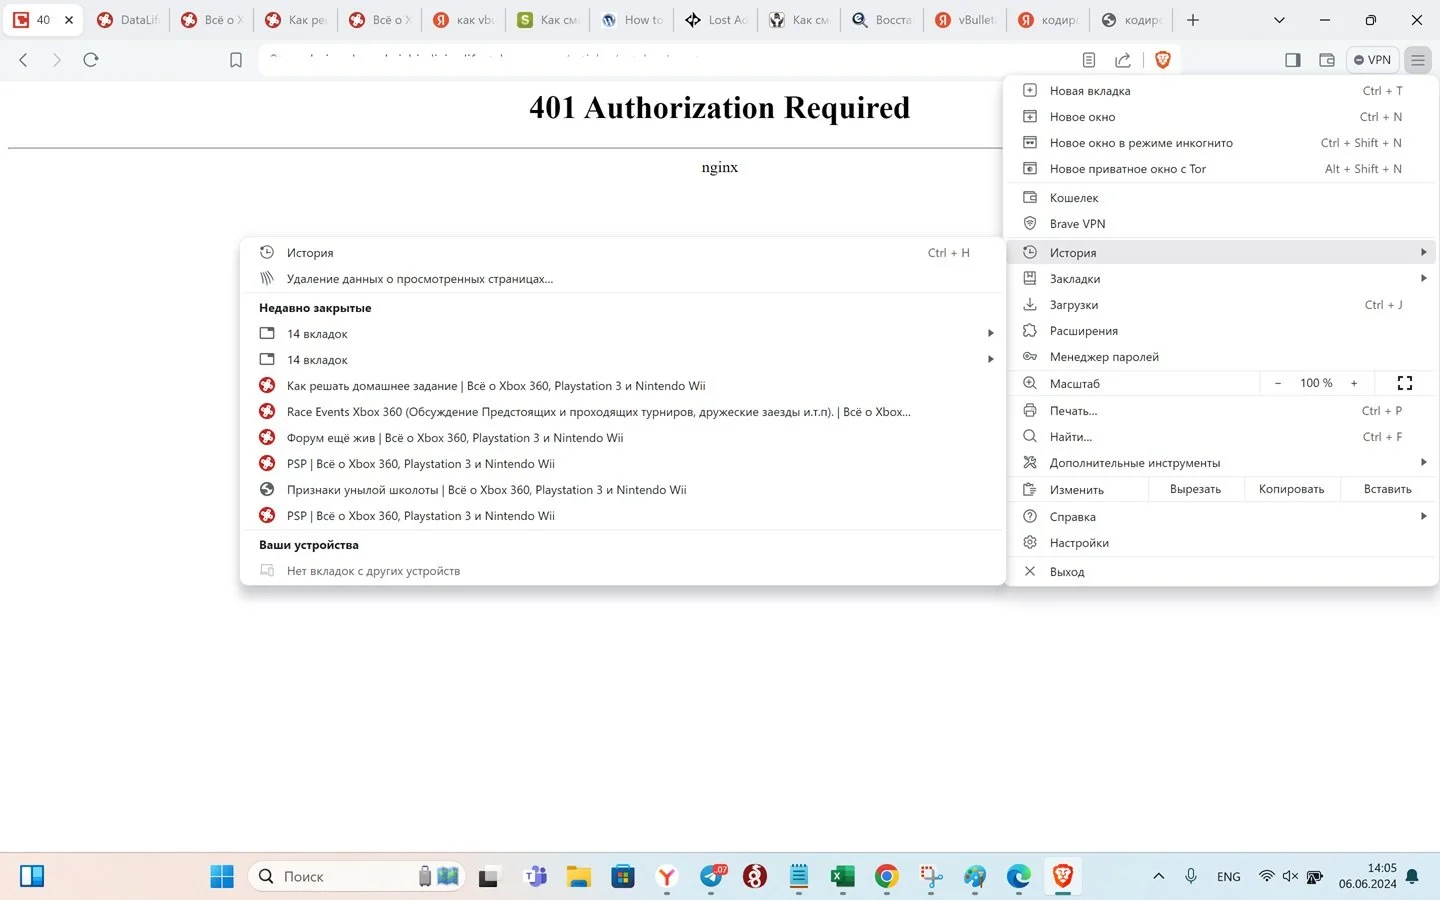Increase zoom with the plus button
Screen dimensions: 1440x900
(x=1354, y=383)
